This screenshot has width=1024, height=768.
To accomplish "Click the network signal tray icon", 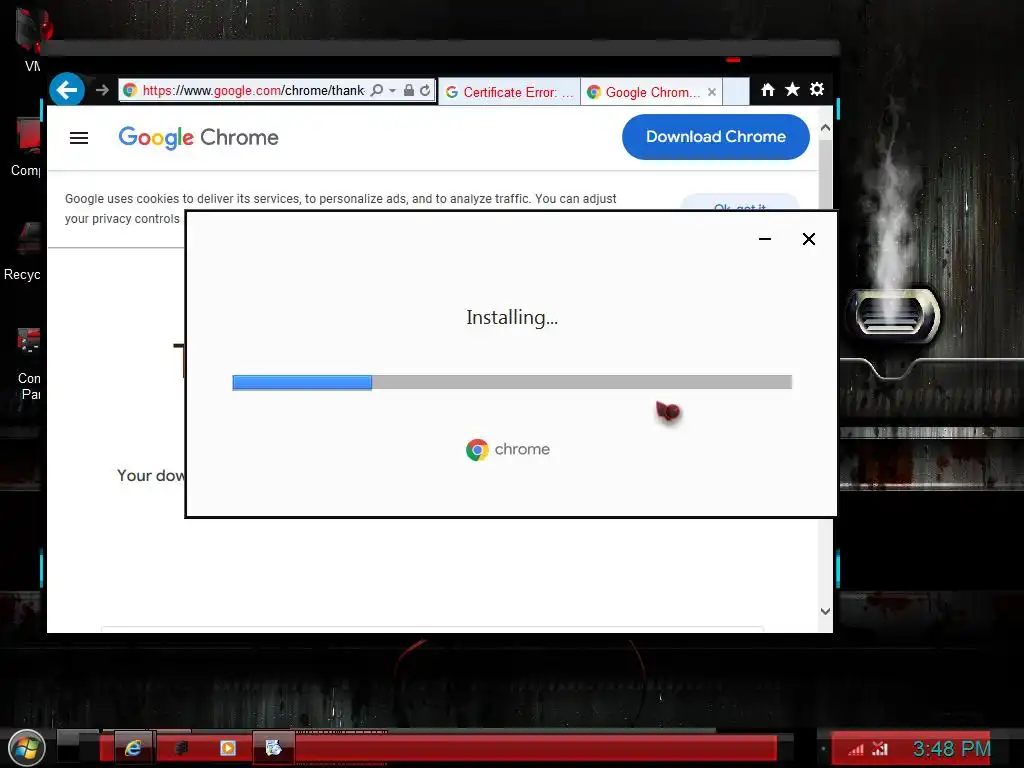I will (856, 749).
